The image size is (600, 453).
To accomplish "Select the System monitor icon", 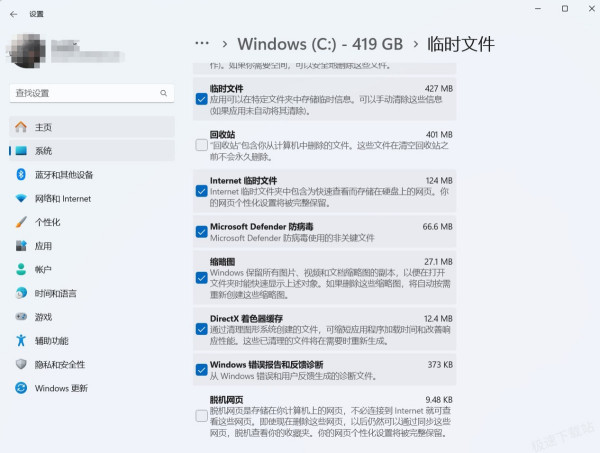I will 21,151.
